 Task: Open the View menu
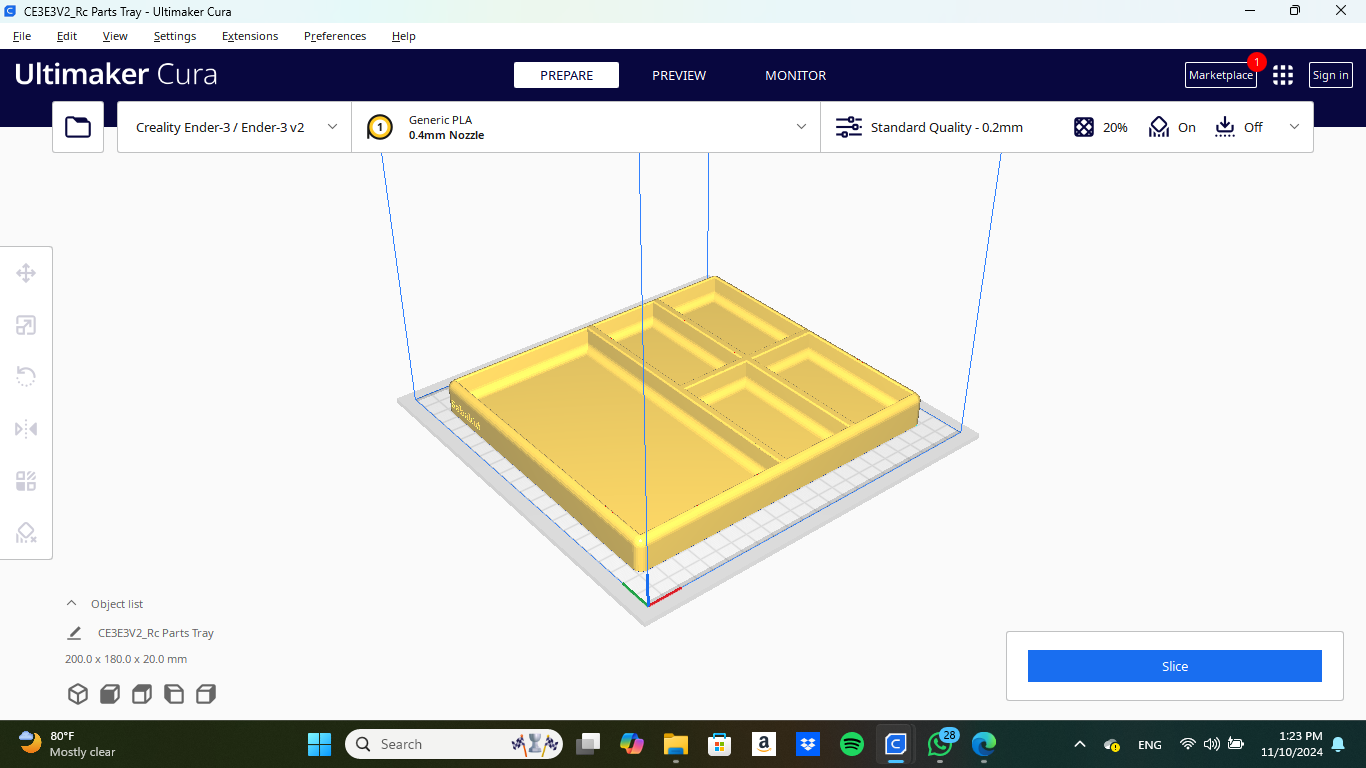click(x=115, y=36)
